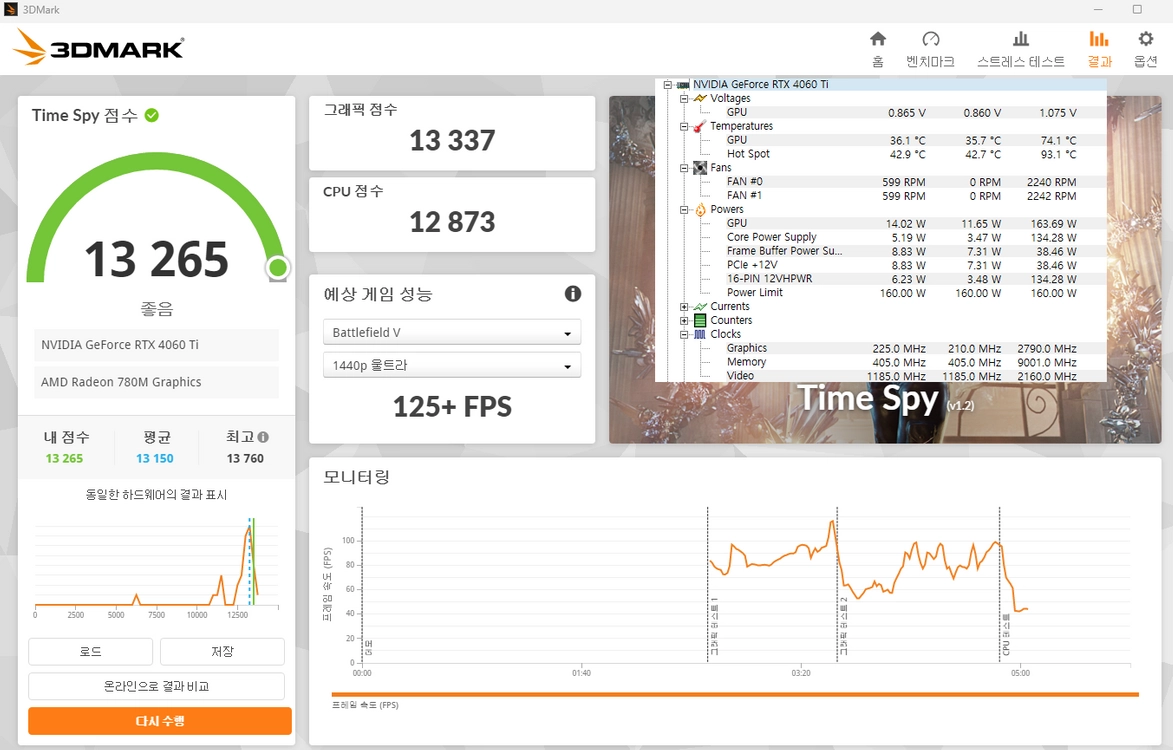Click the Powers flame icon

click(x=700, y=209)
